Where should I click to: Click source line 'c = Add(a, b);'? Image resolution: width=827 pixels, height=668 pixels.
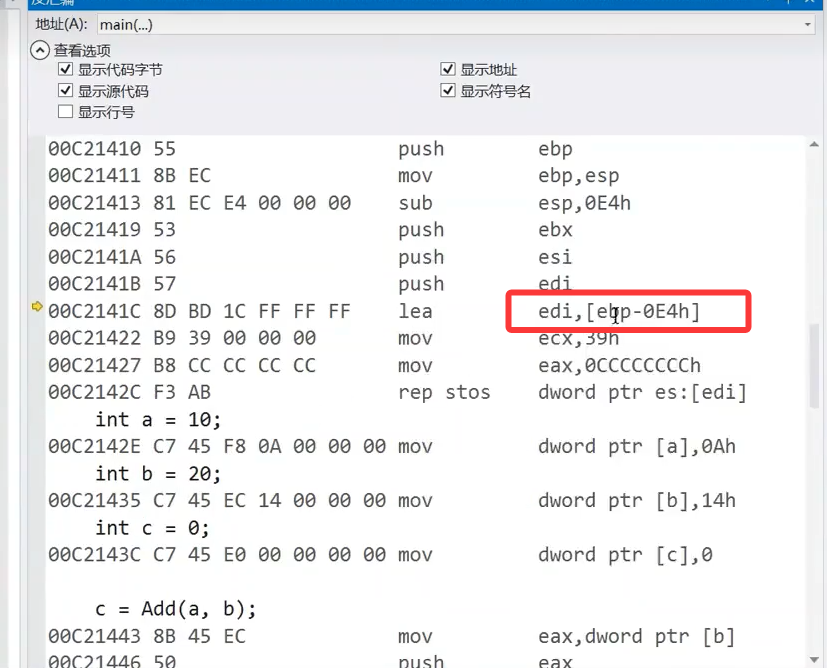click(176, 609)
